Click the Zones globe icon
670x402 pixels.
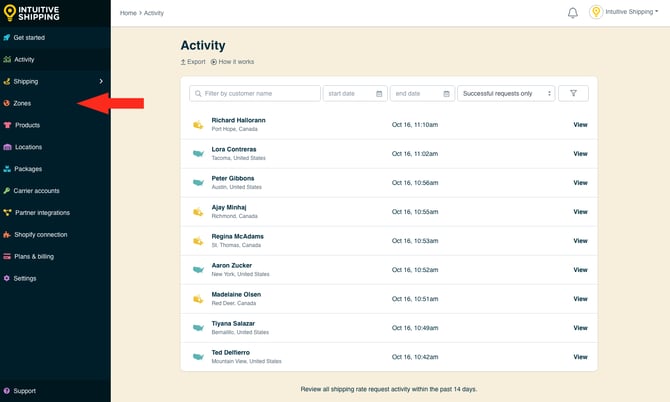[x=6, y=103]
